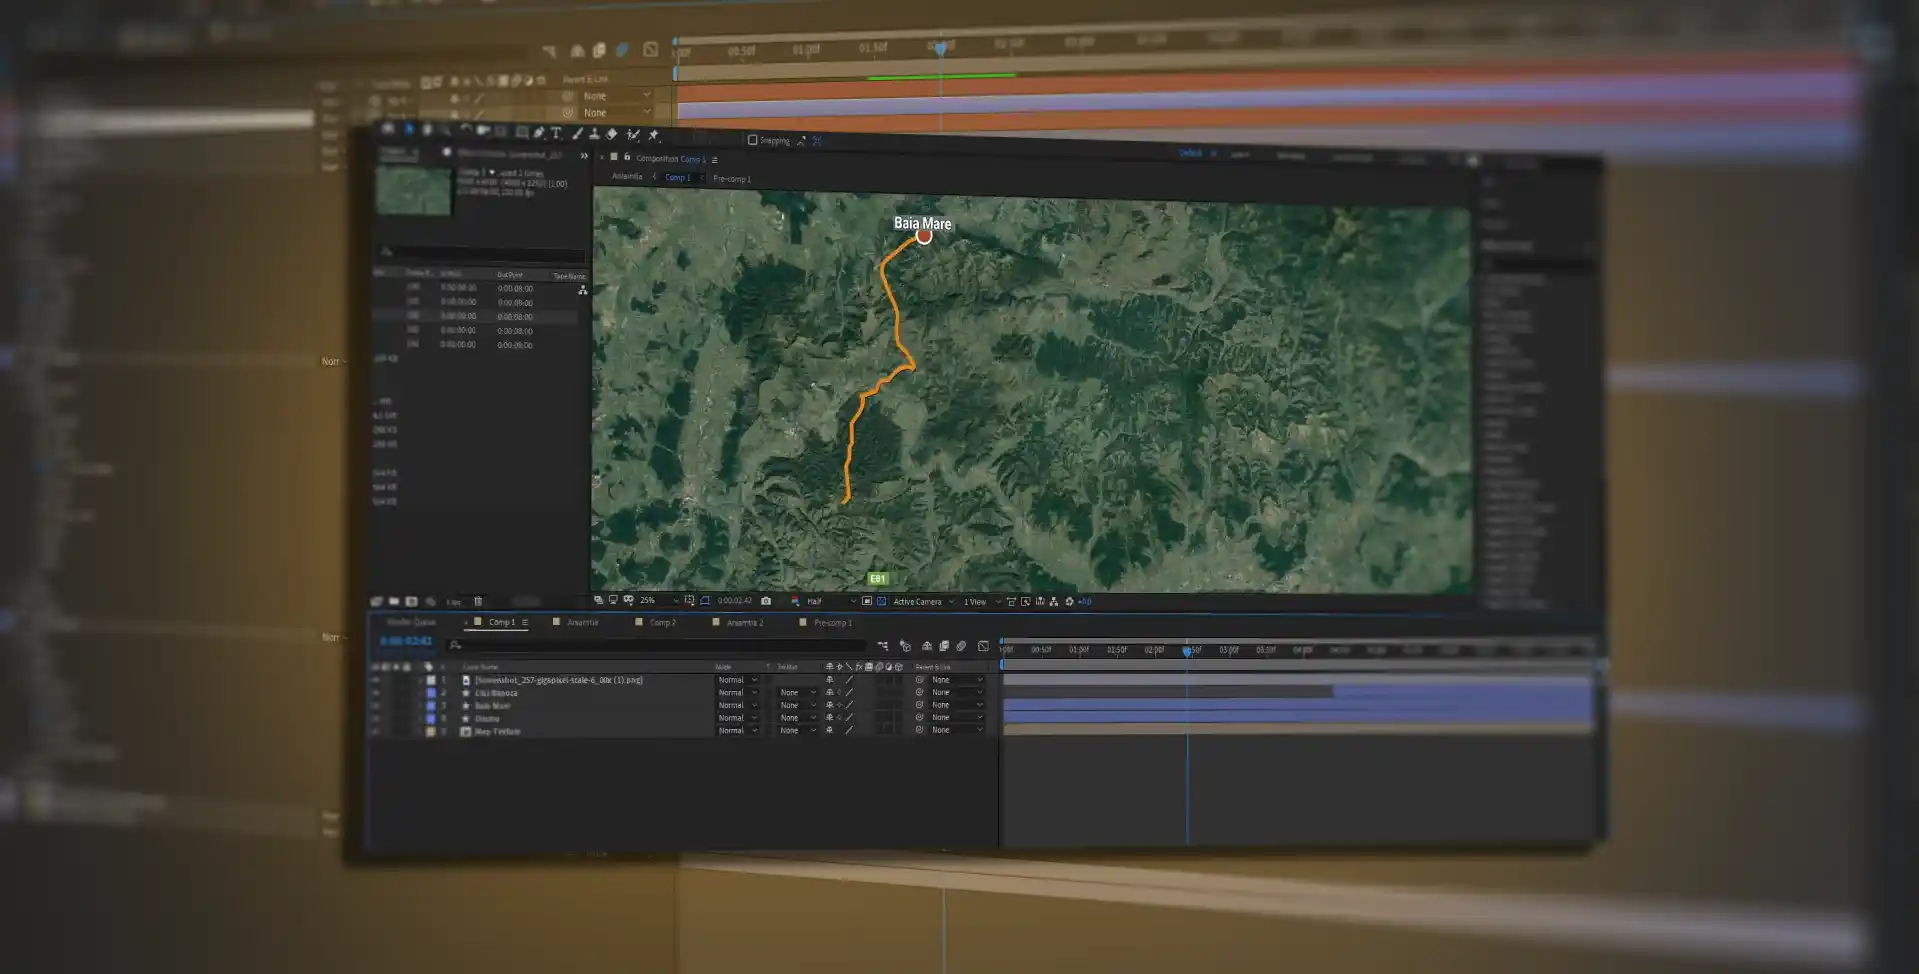Image resolution: width=1919 pixels, height=974 pixels.
Task: Click the current time 0:00:02:42 in timeline
Action: [406, 641]
